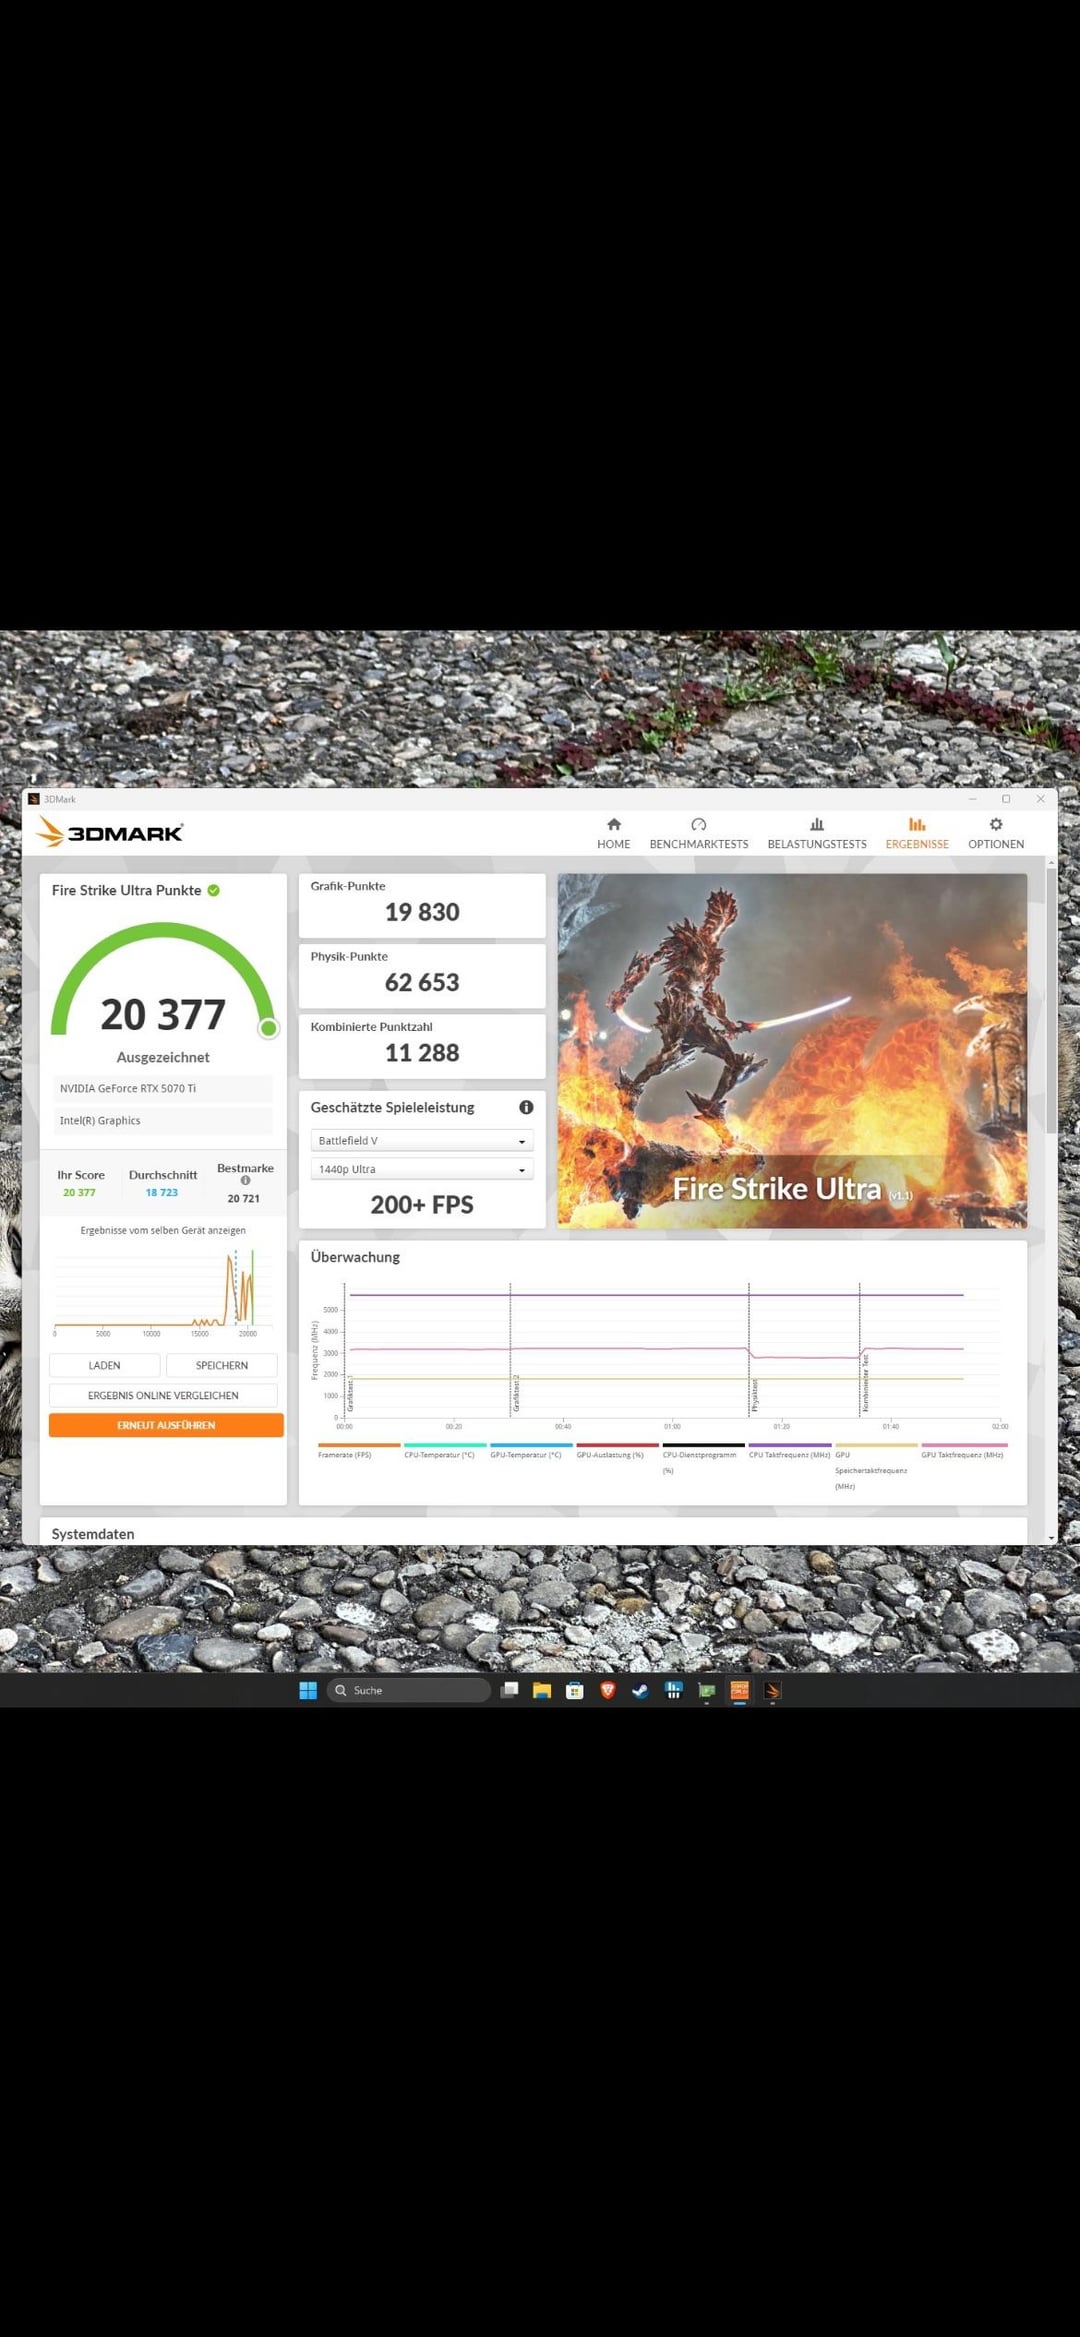Click the taskbar Suche search box

tap(409, 1690)
